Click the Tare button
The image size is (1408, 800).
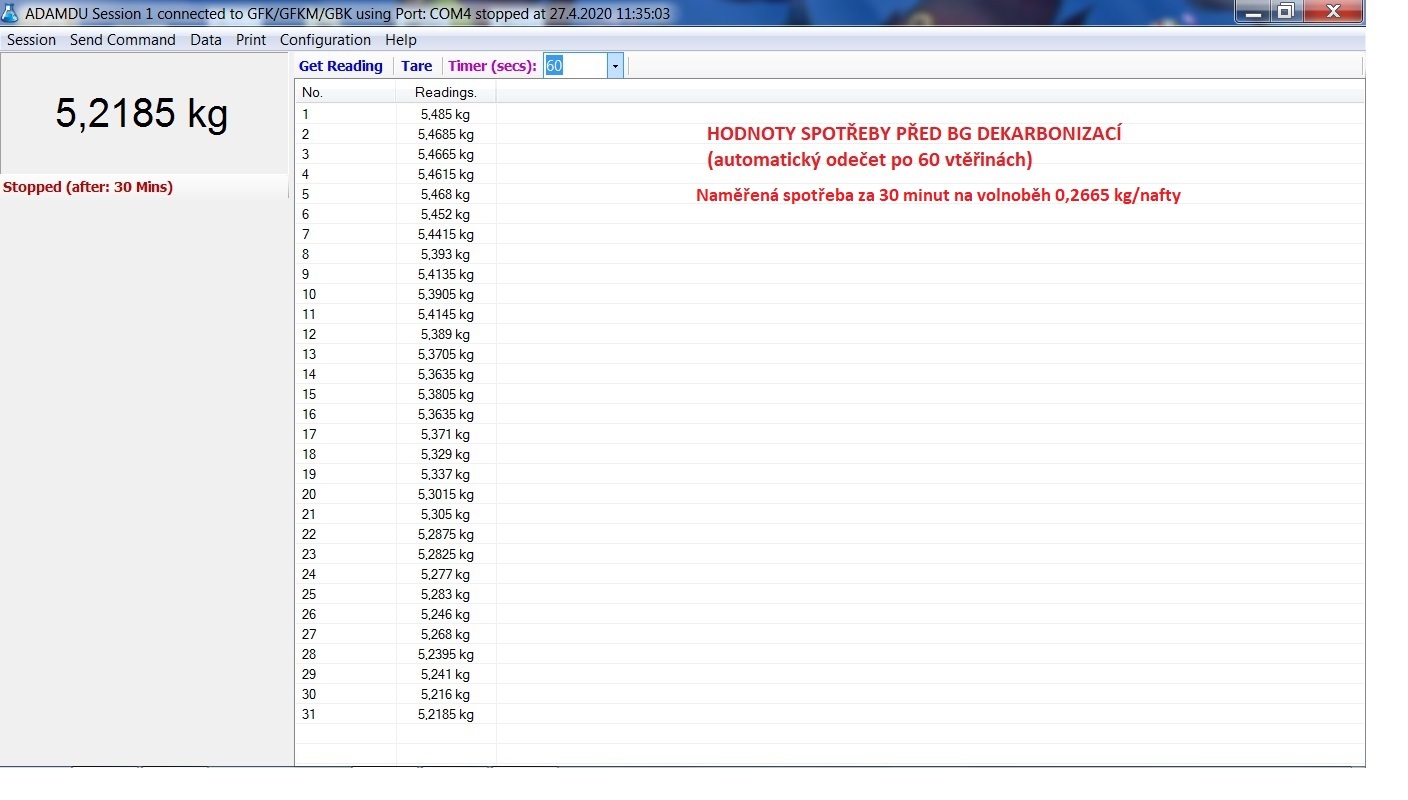pos(417,66)
